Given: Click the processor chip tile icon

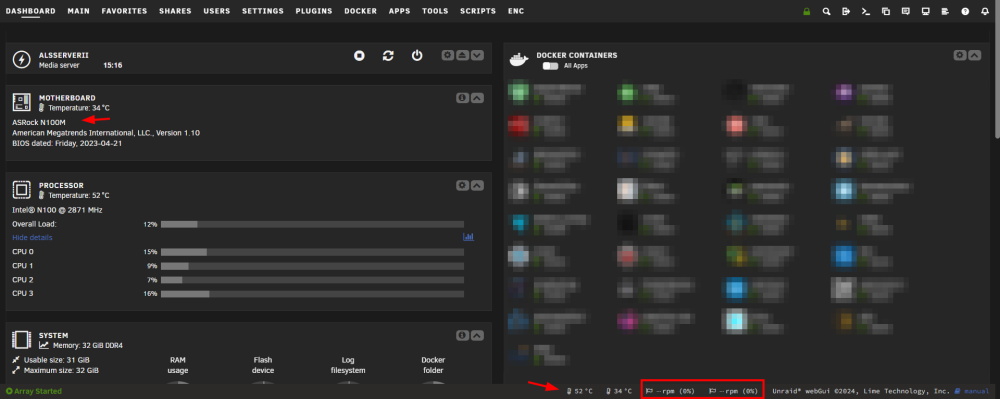Looking at the screenshot, I should pos(22,189).
